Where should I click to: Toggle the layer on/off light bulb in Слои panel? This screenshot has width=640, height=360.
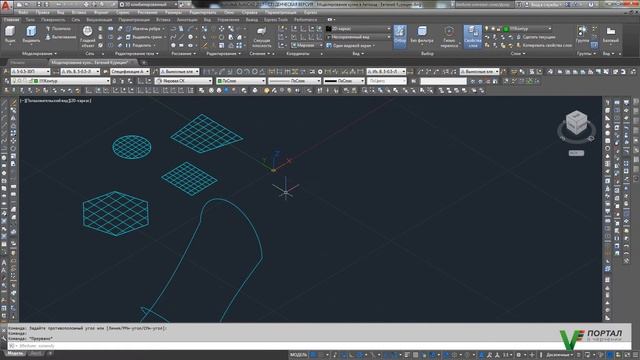486,29
